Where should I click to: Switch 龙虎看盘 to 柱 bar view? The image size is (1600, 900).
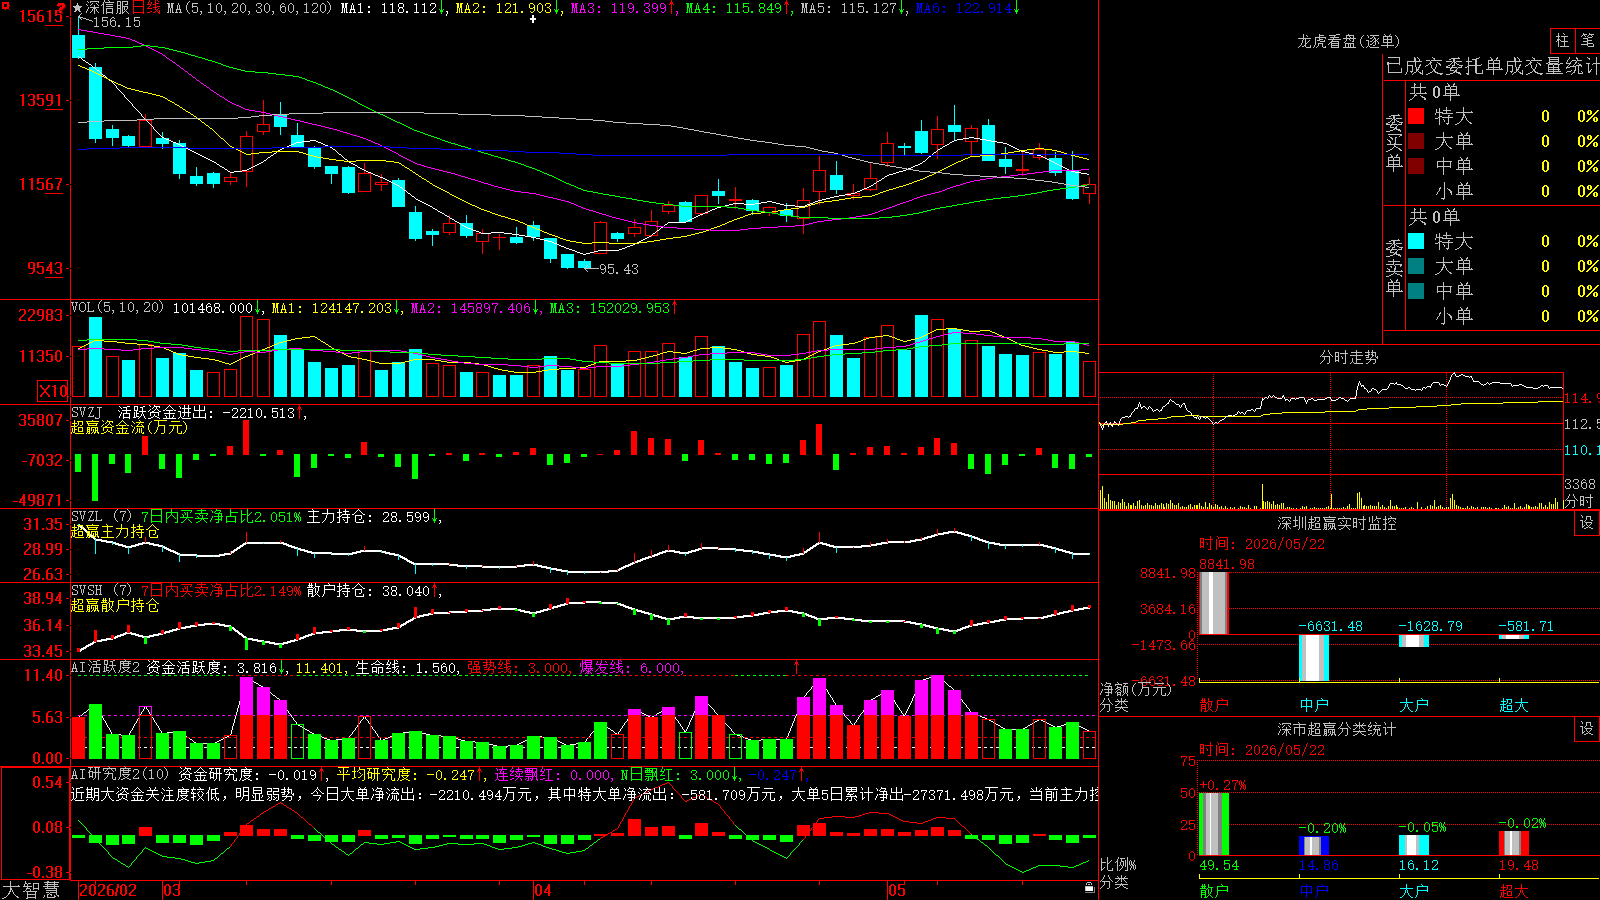coord(1562,40)
